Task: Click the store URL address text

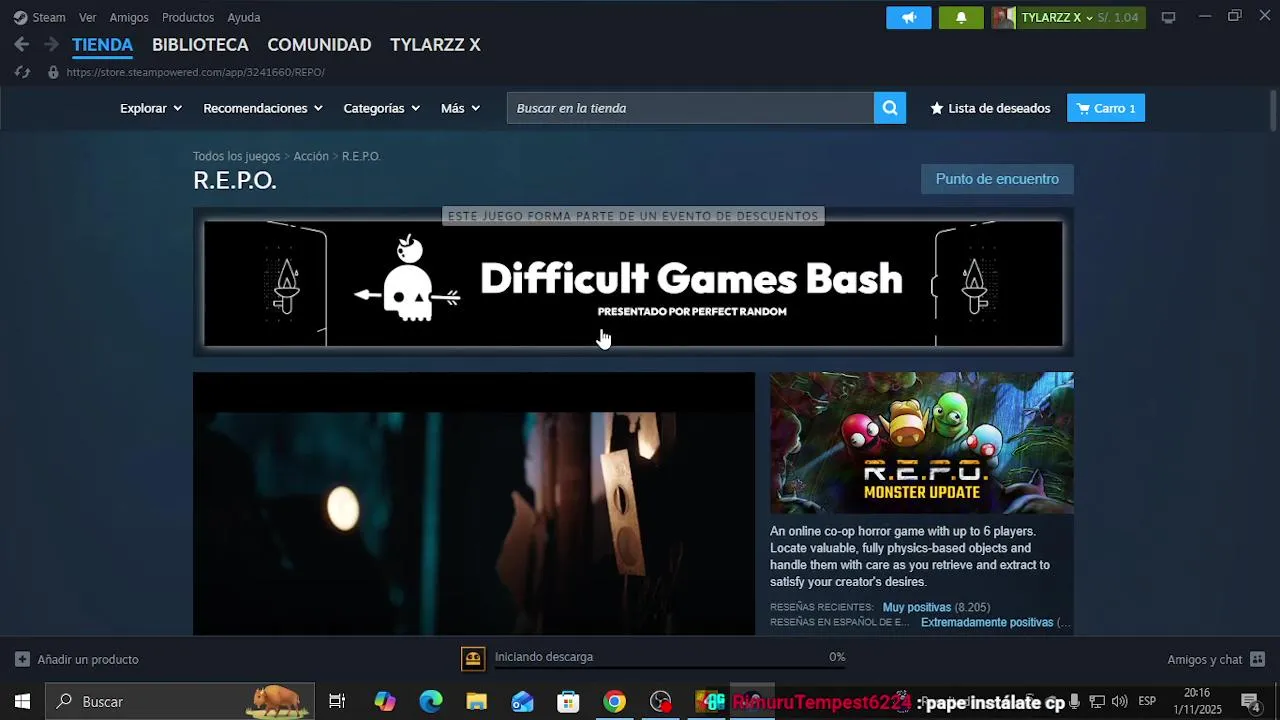Action: 195,72
